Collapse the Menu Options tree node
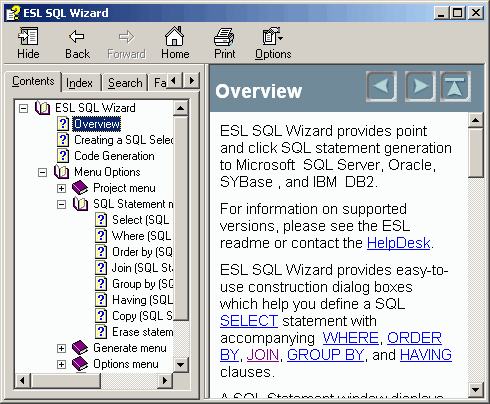The image size is (490, 404). (x=42, y=172)
